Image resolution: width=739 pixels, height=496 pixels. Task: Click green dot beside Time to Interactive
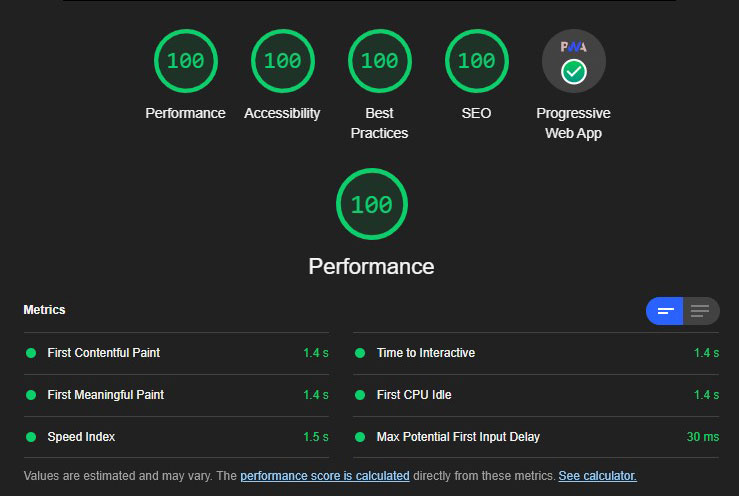tap(360, 353)
